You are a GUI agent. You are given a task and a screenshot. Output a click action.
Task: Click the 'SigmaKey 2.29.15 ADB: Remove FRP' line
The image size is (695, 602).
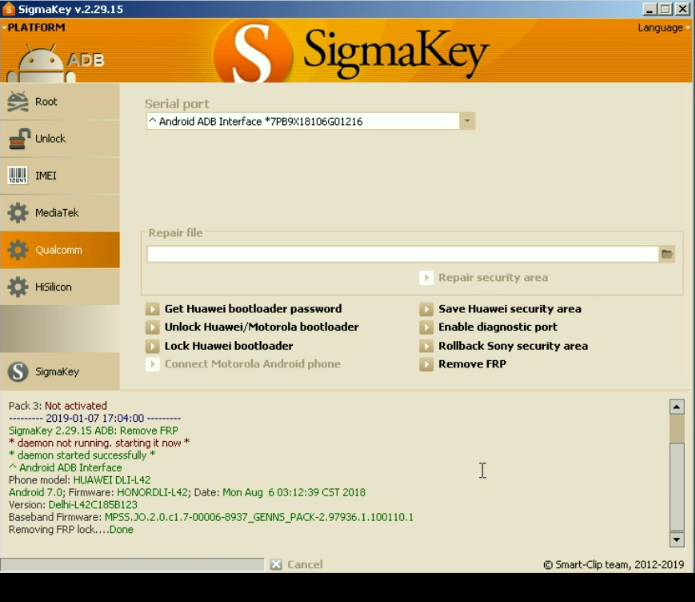tap(94, 430)
